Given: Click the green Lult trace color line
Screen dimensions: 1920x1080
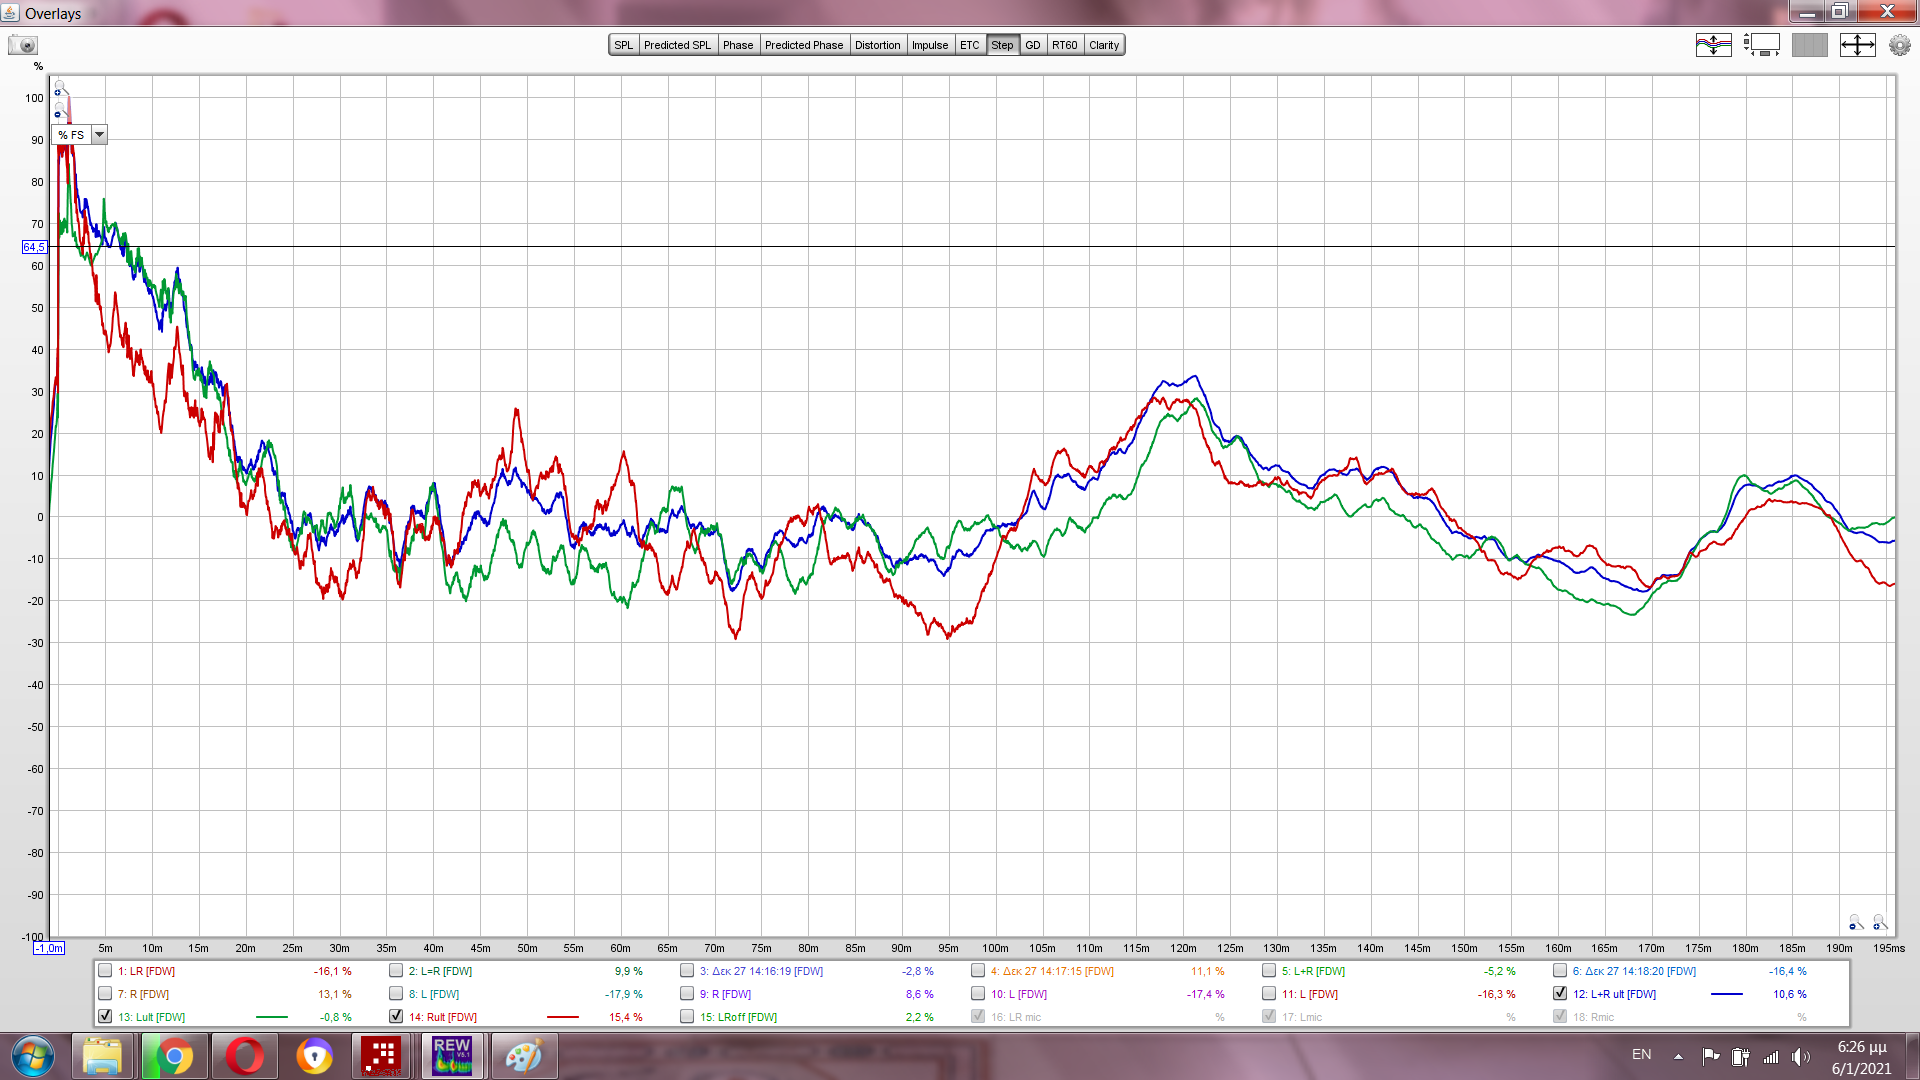Looking at the screenshot, I should coord(272,1017).
